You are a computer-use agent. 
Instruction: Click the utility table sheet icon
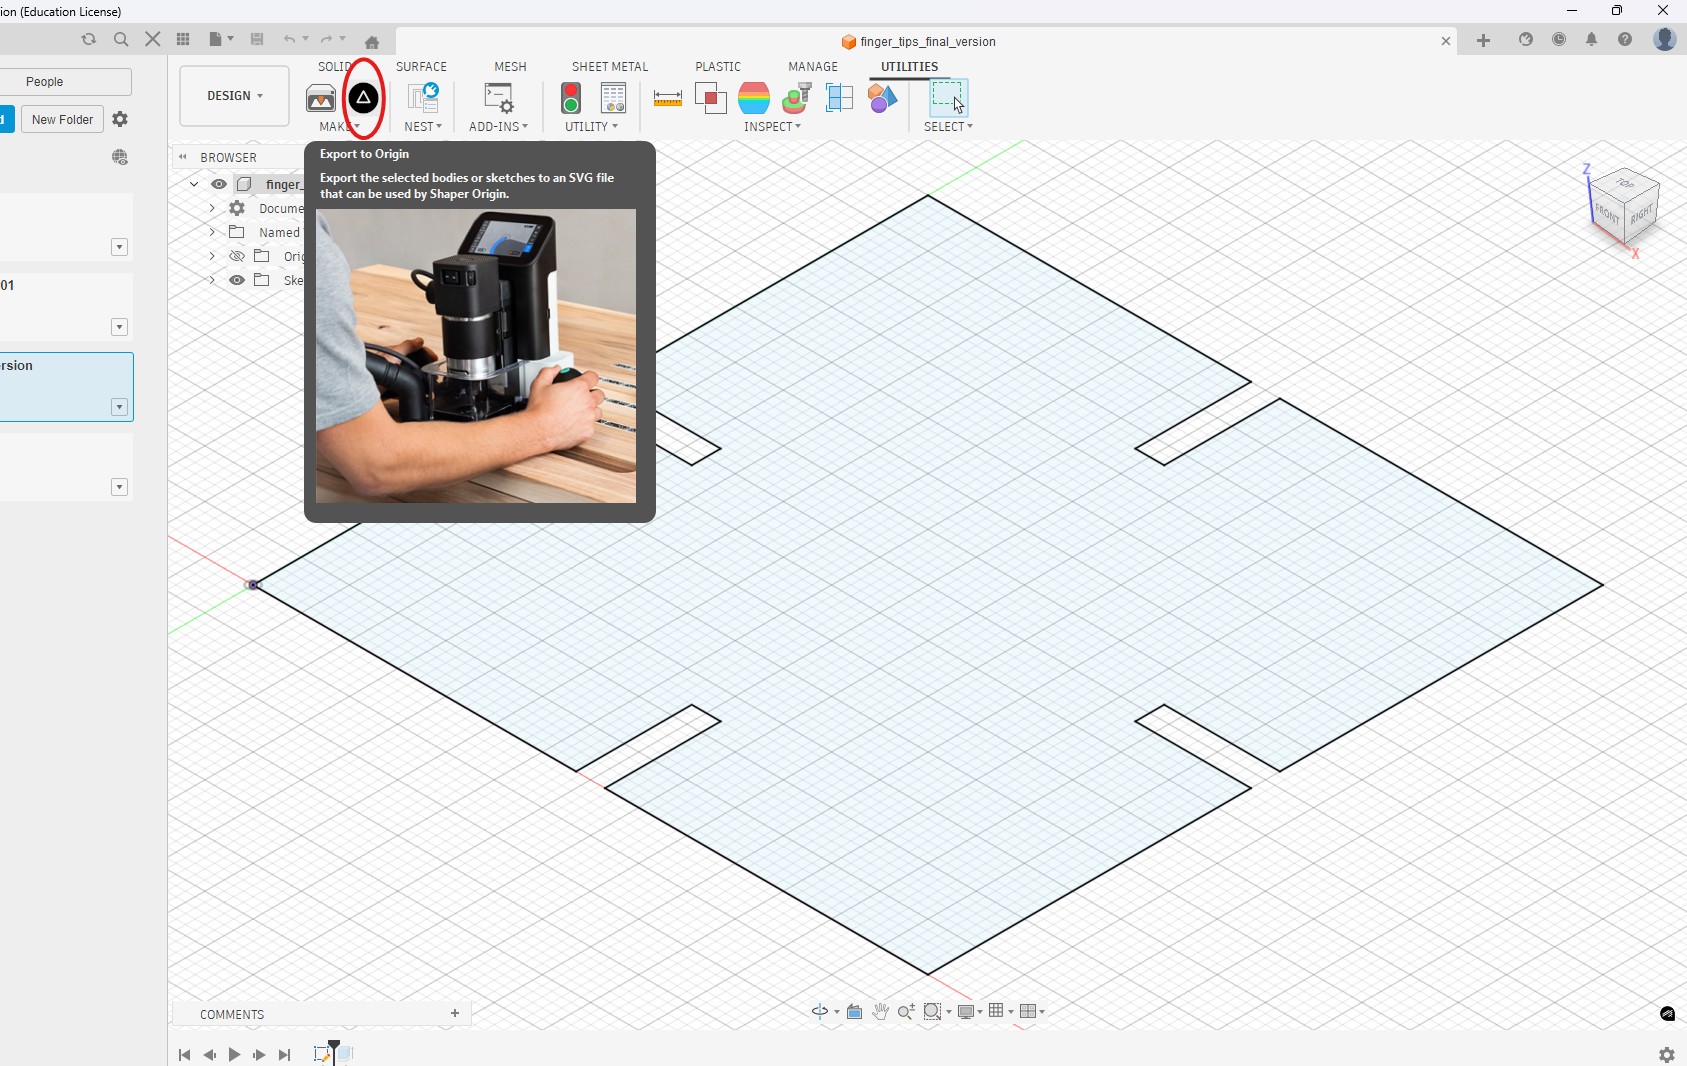(613, 98)
